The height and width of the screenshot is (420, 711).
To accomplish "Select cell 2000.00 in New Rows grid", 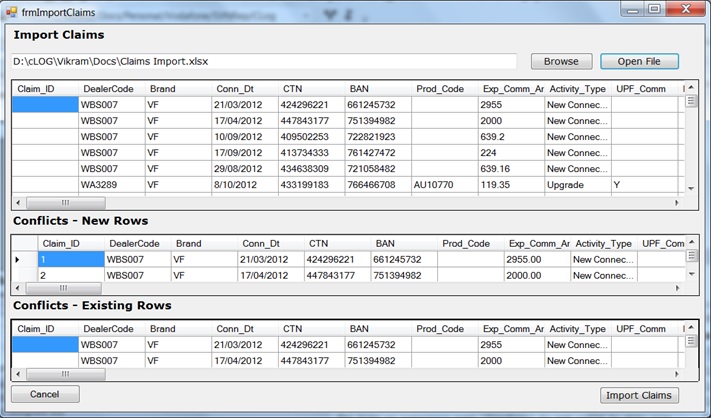I will [537, 275].
